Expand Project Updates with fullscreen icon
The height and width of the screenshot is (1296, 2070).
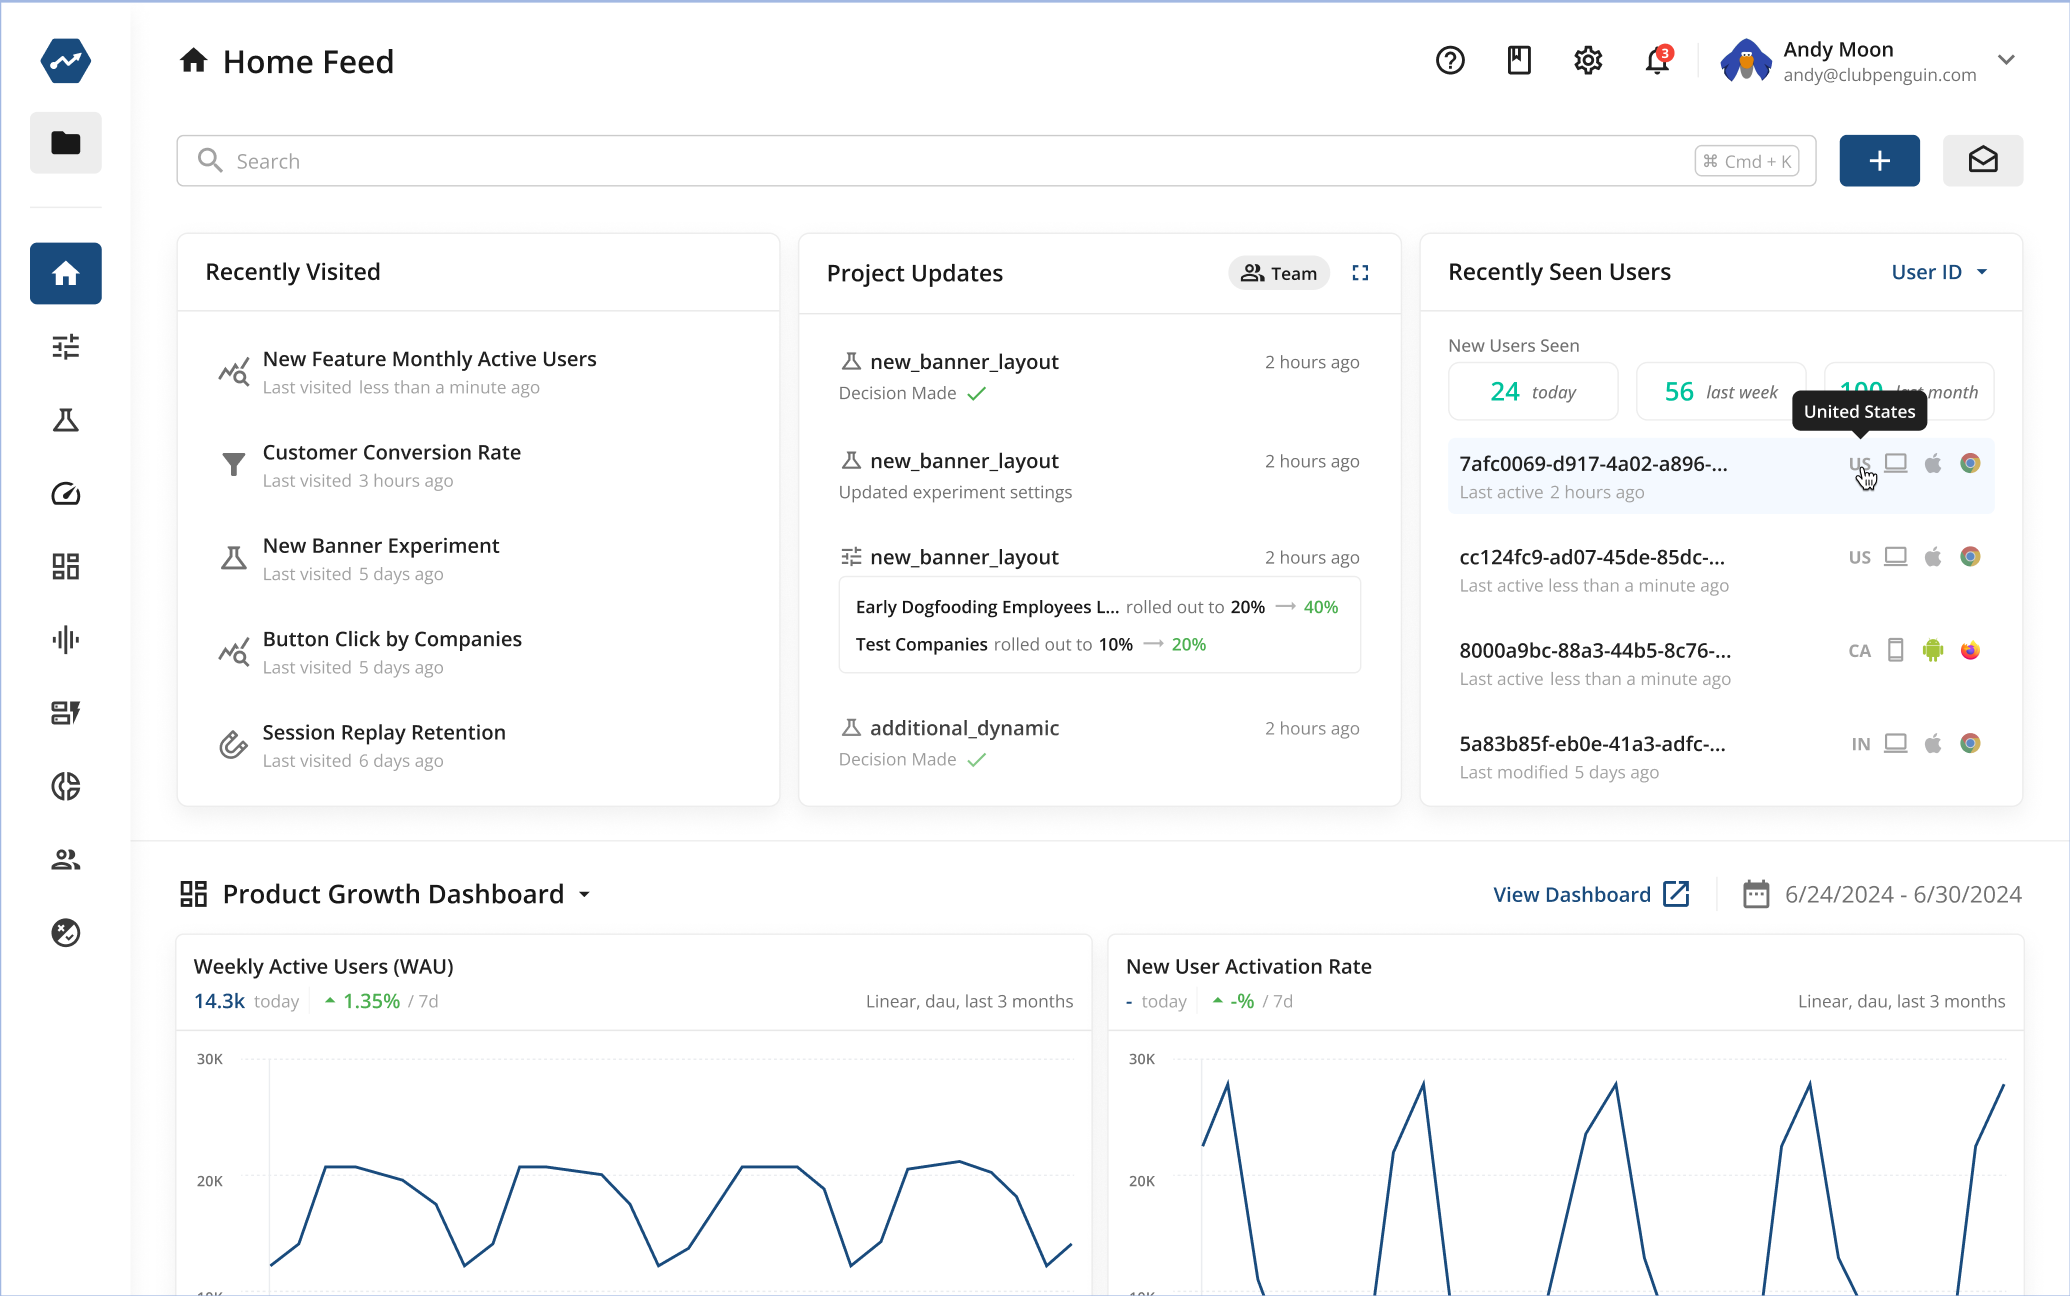[x=1360, y=273]
